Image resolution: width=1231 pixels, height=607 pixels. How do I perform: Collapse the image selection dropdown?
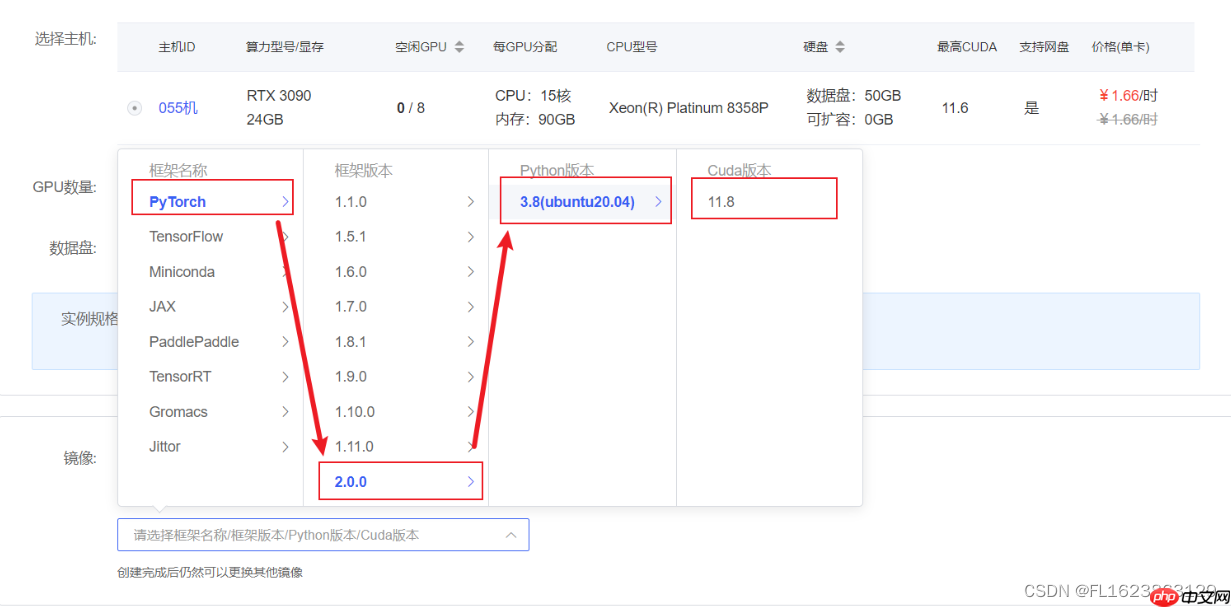[511, 534]
